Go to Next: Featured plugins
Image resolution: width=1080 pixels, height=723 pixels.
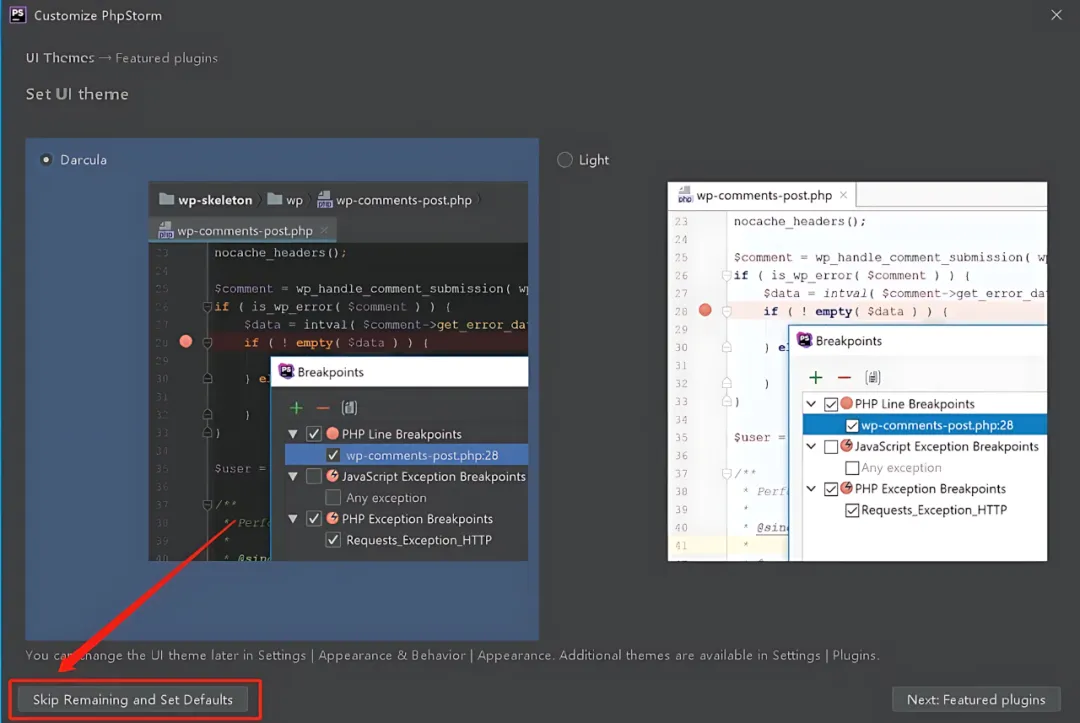[976, 700]
